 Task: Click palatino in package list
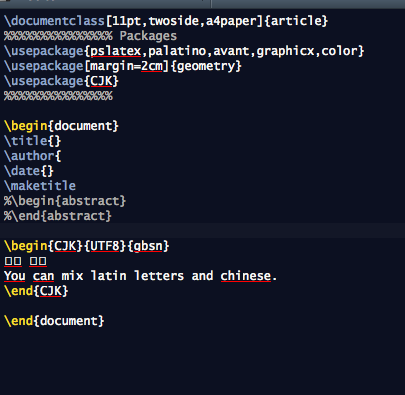[177, 51]
